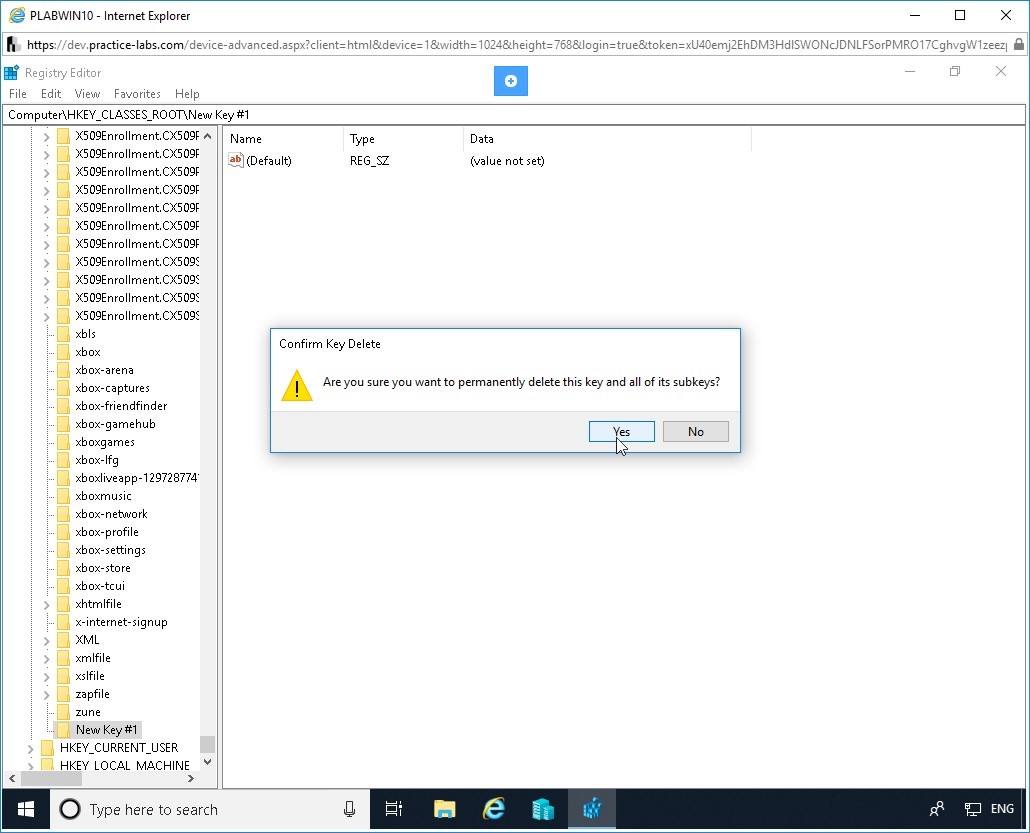
Task: Select the x-internet-signup key
Action: coord(121,622)
